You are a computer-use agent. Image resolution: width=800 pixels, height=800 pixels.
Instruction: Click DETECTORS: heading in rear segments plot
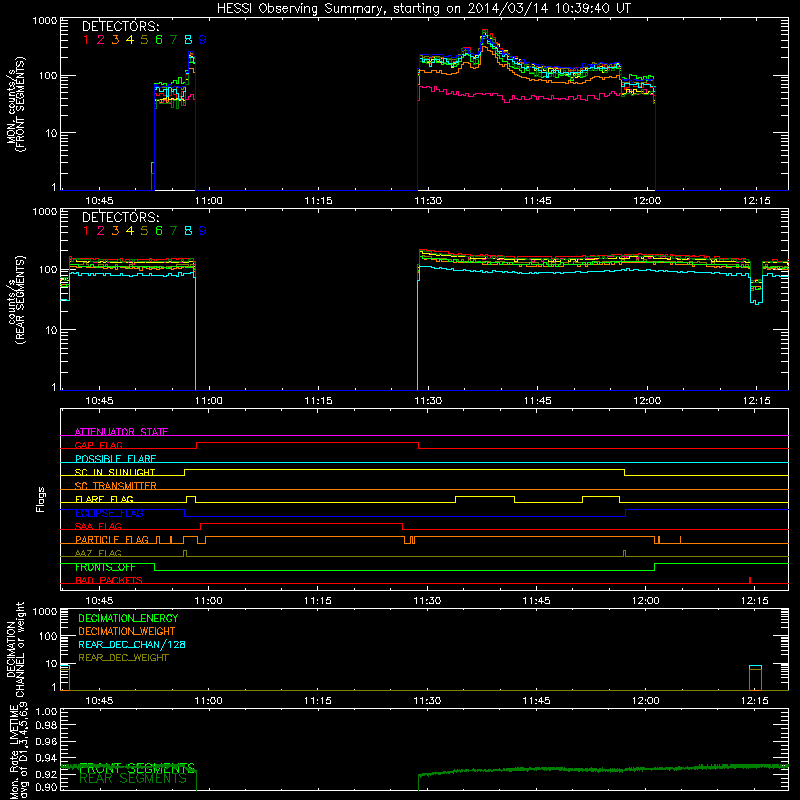120,217
